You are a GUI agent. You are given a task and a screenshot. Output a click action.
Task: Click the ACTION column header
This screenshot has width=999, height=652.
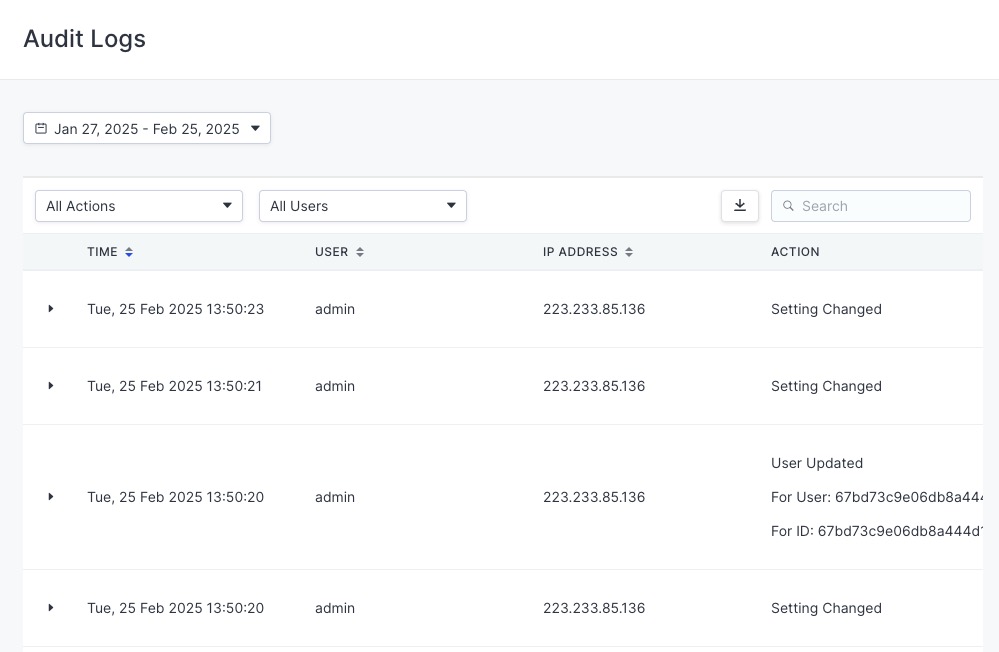point(795,252)
